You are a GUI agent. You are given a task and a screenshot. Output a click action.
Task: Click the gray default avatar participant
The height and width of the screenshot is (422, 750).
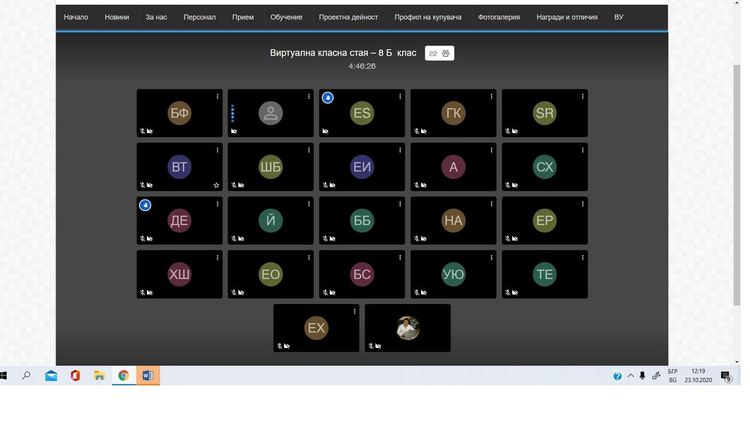coord(271,113)
